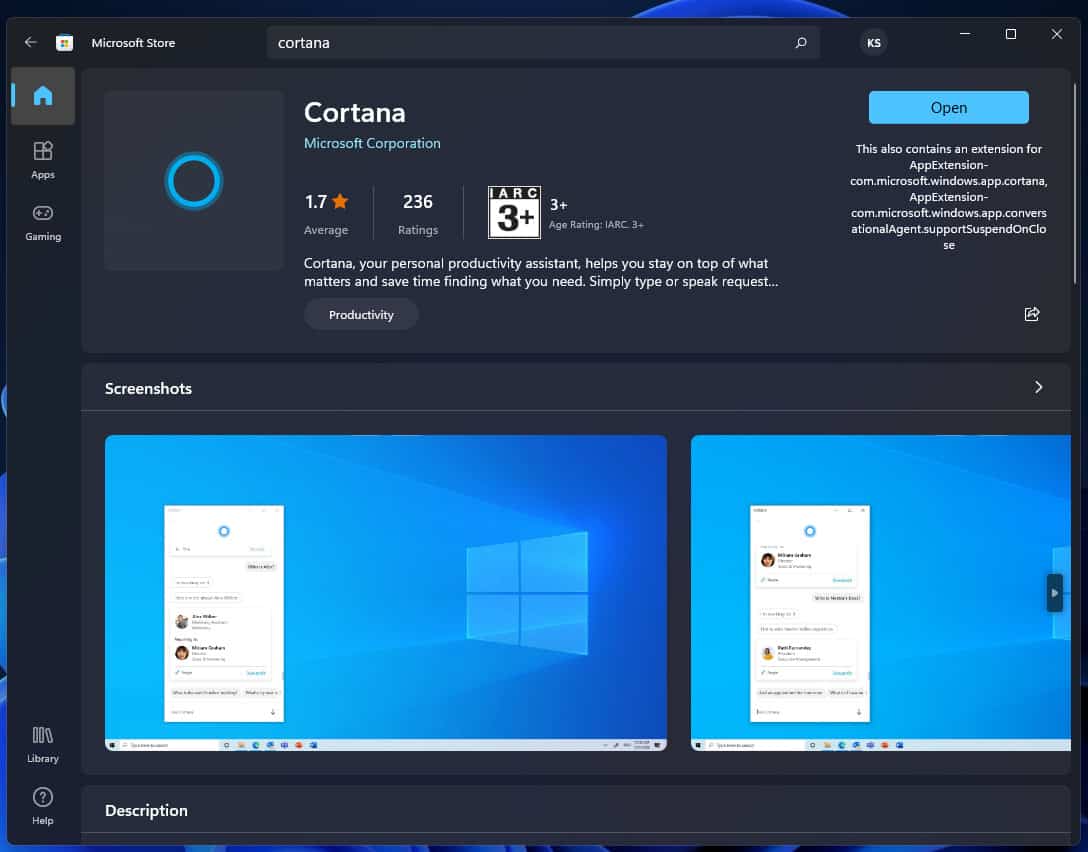Maximize the Microsoft Store window
The image size is (1088, 852).
(1011, 34)
